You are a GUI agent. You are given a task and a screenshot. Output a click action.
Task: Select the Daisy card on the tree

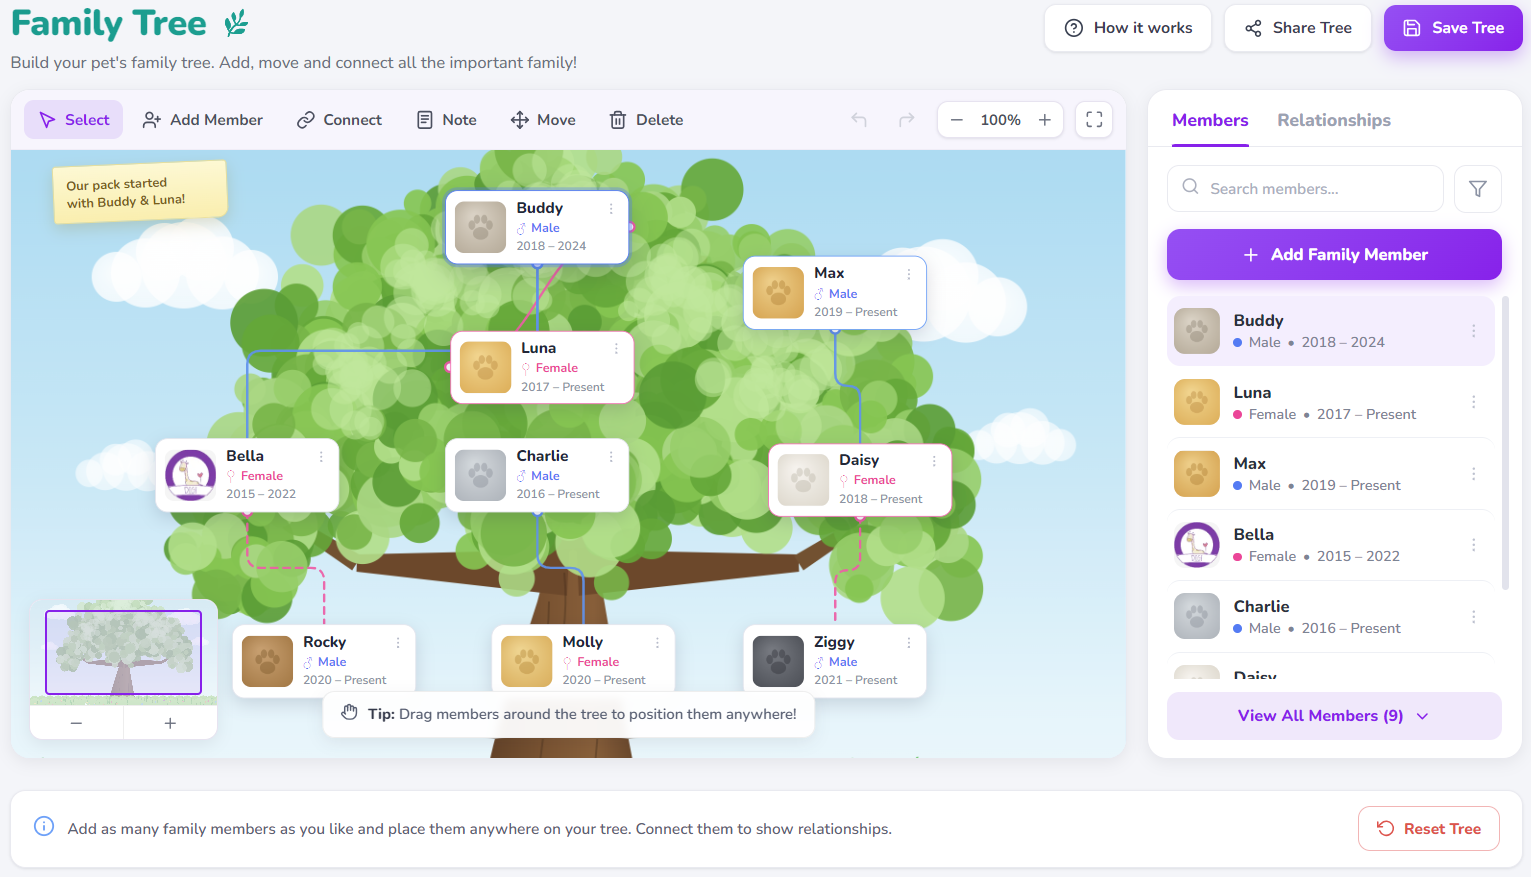pos(860,480)
